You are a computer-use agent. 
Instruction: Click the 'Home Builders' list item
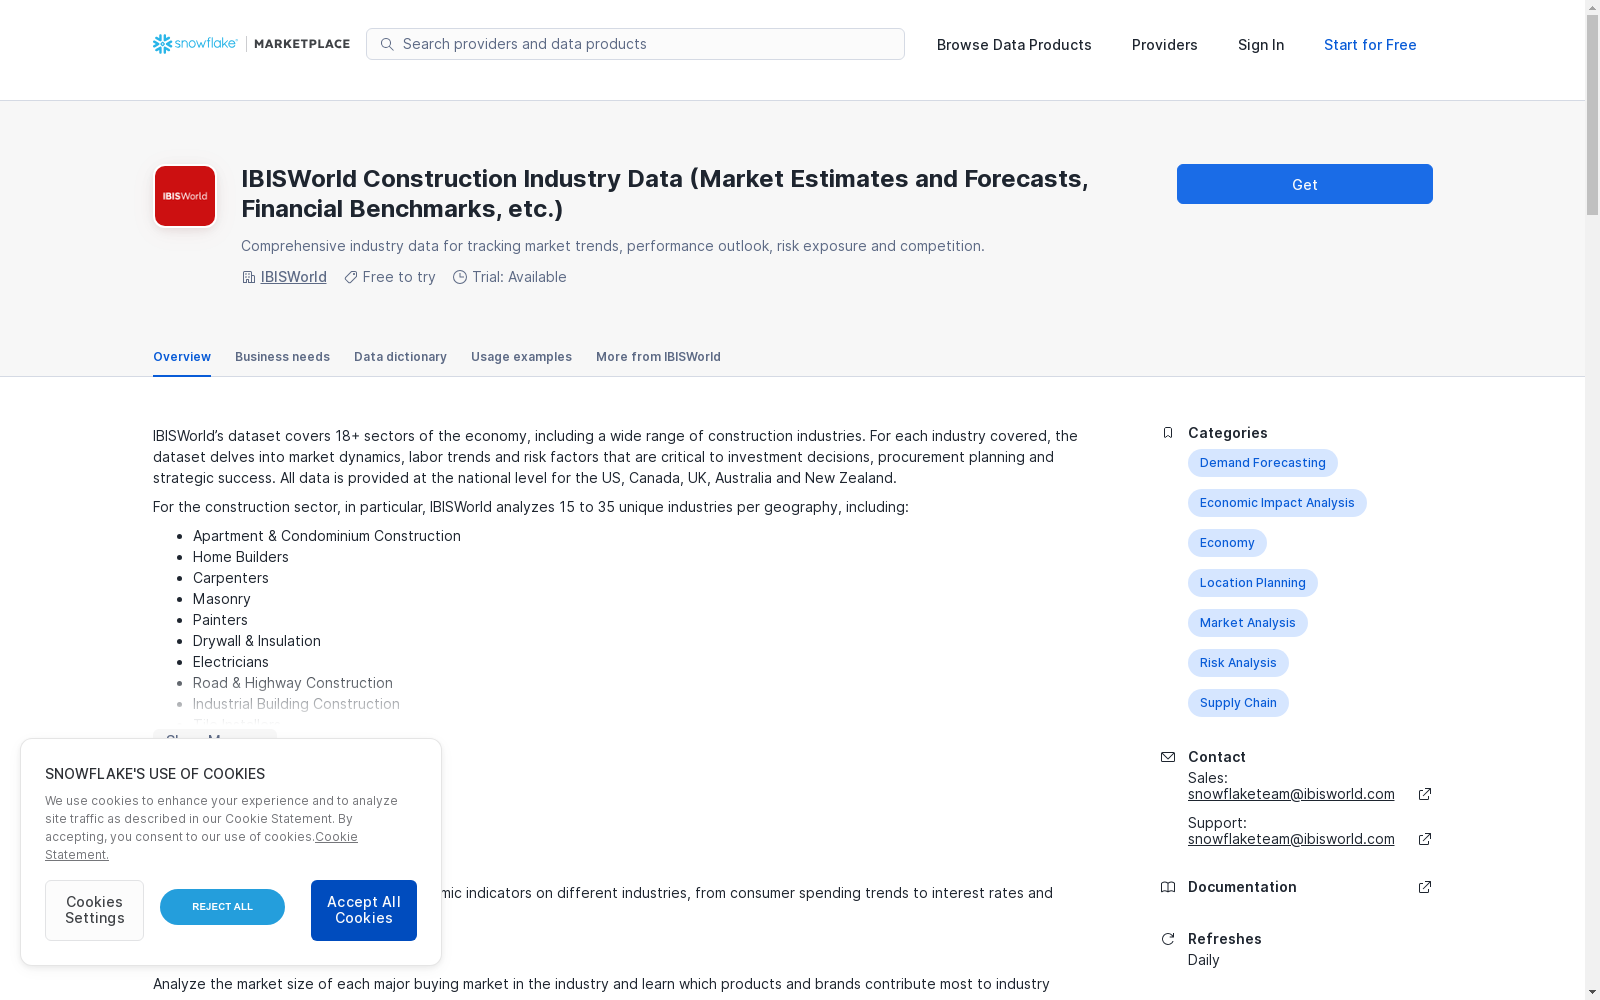241,557
